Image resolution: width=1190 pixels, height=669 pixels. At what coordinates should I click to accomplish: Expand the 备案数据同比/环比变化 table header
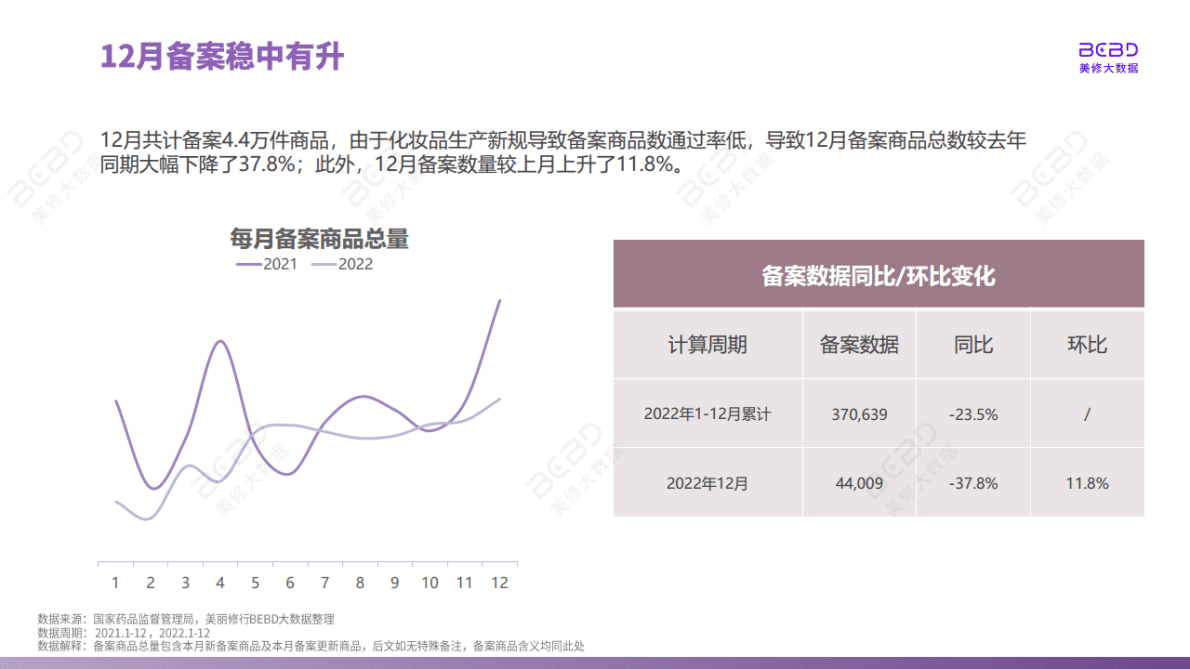(879, 278)
